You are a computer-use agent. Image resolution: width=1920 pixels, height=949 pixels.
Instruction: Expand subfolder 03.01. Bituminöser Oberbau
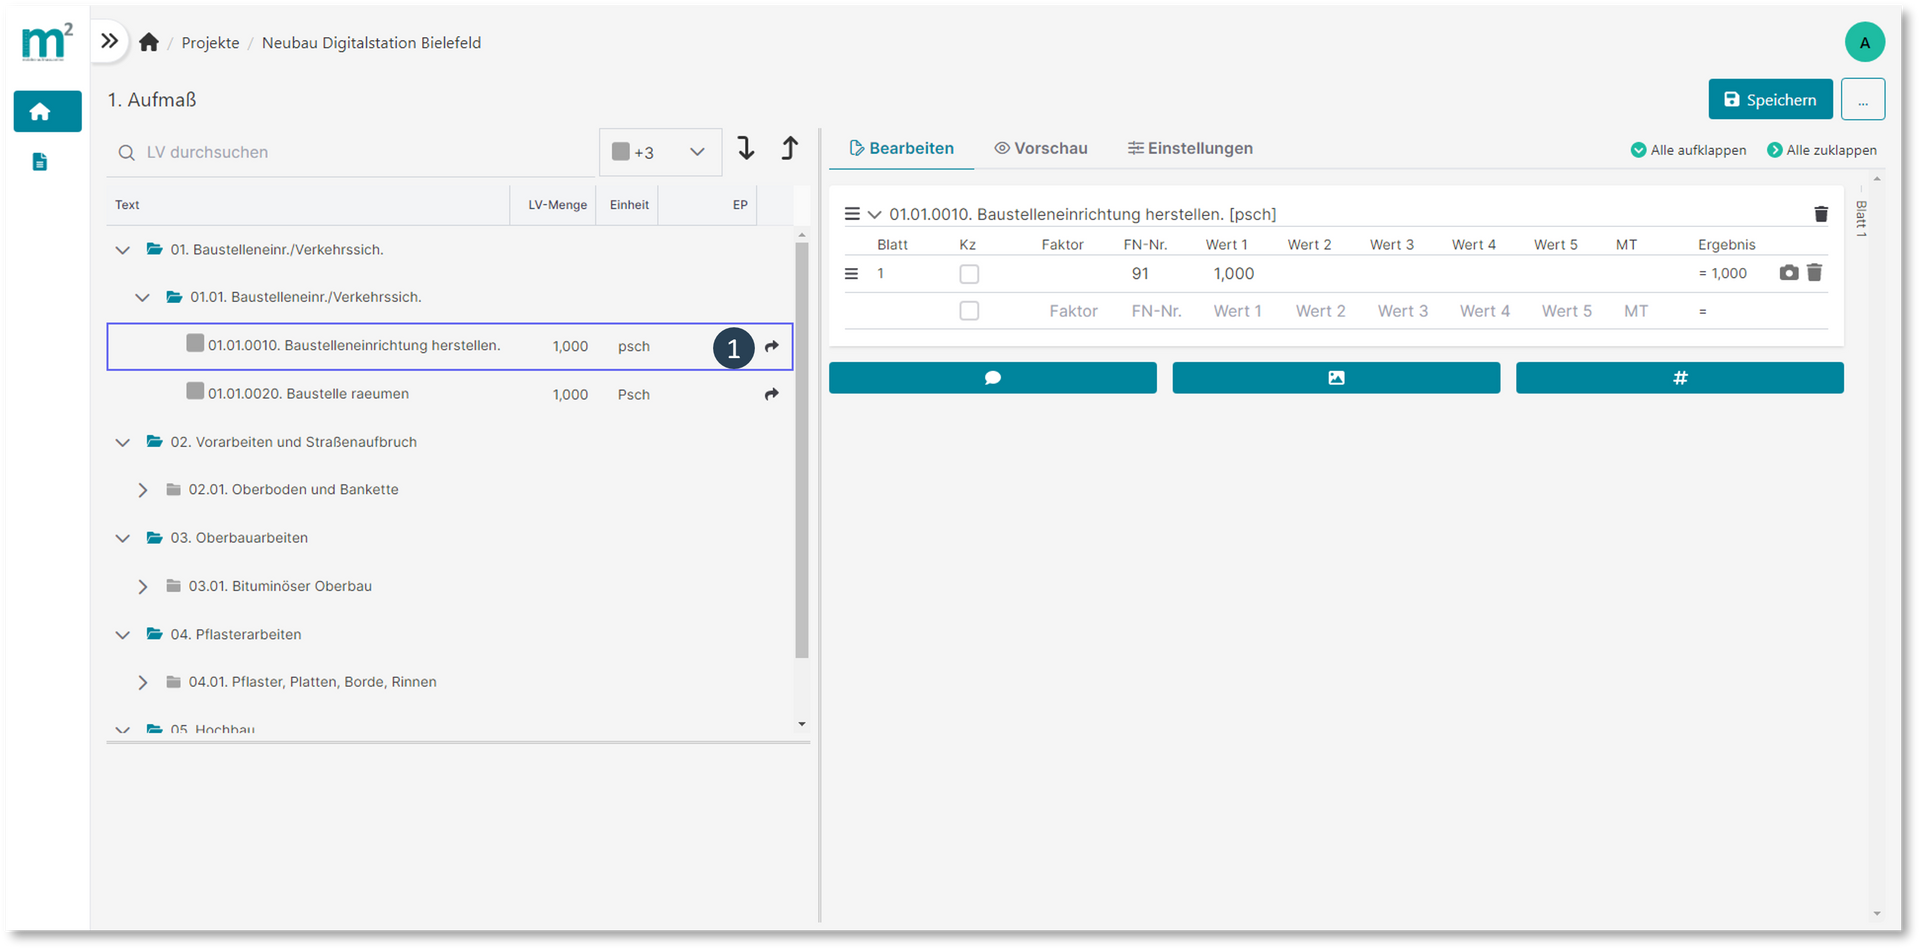tap(143, 586)
